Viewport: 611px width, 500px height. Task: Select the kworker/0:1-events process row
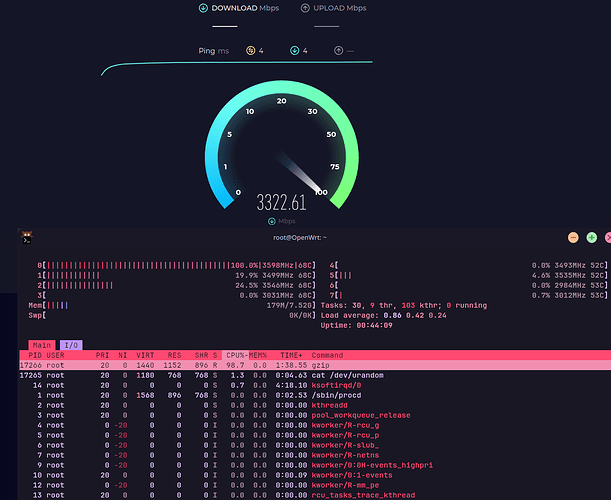point(315,475)
